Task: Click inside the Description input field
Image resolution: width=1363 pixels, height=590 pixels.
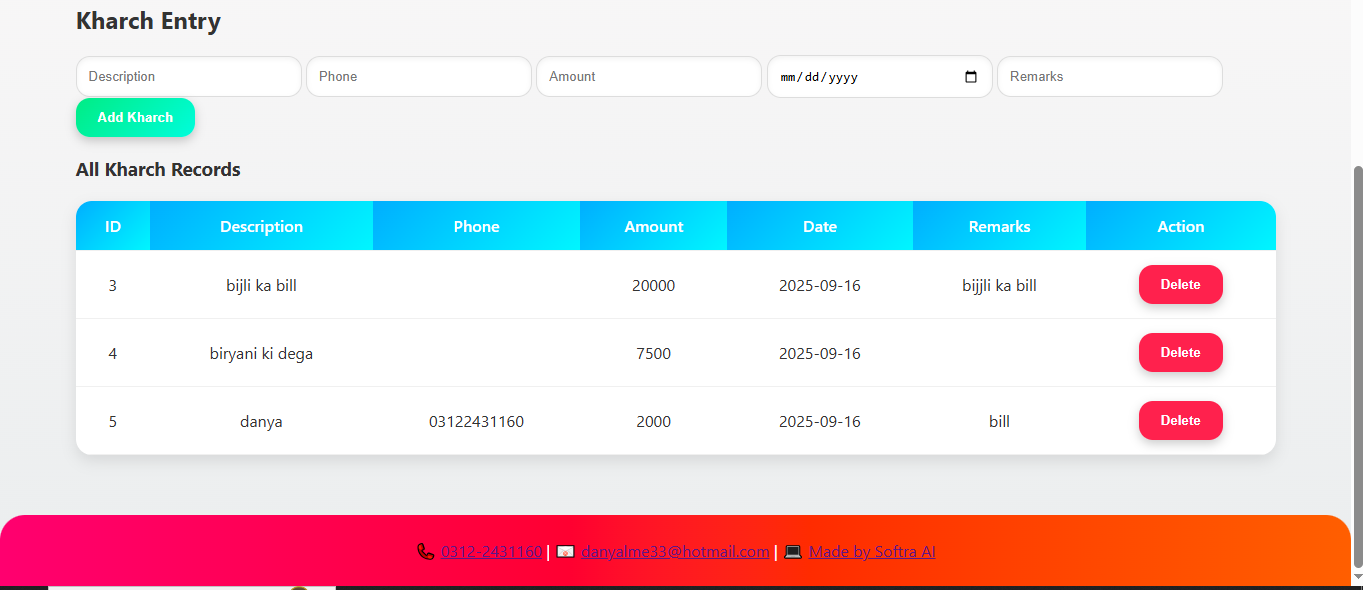Action: coord(188,76)
